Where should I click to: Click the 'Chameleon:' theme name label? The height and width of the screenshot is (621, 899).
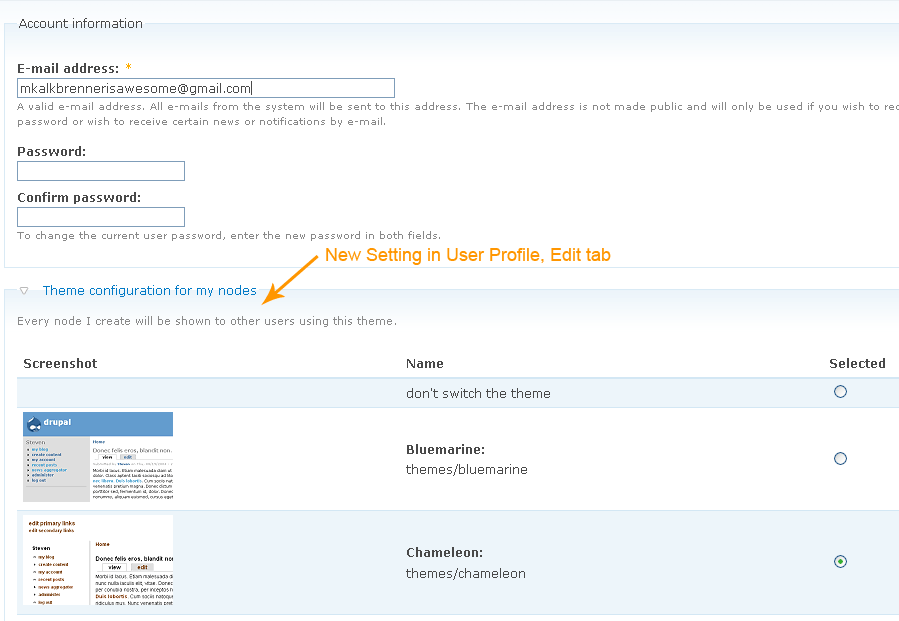click(x=444, y=552)
